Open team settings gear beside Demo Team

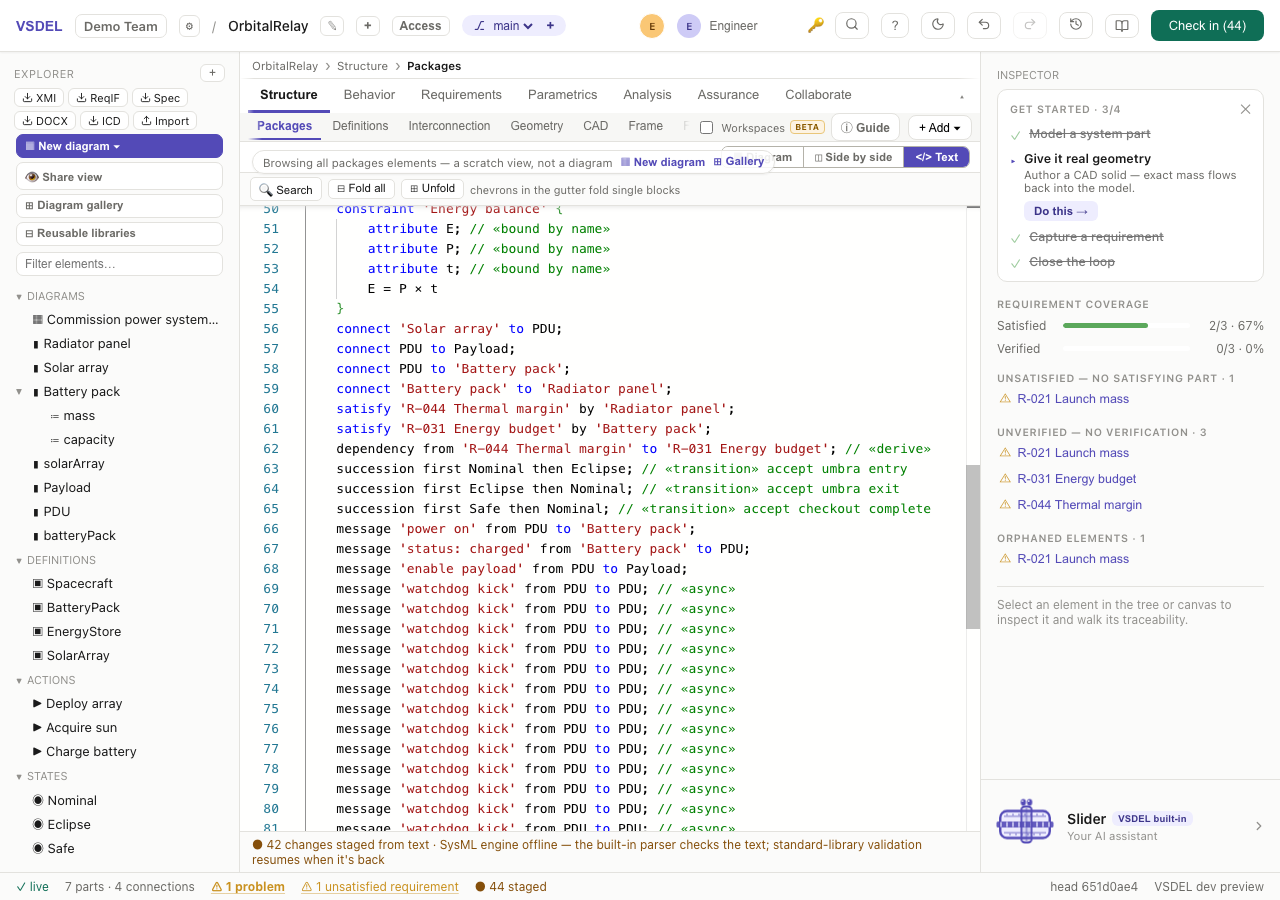point(189,26)
